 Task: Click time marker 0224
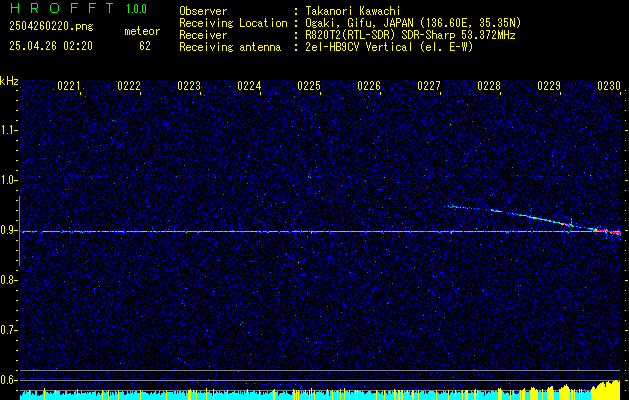[249, 86]
